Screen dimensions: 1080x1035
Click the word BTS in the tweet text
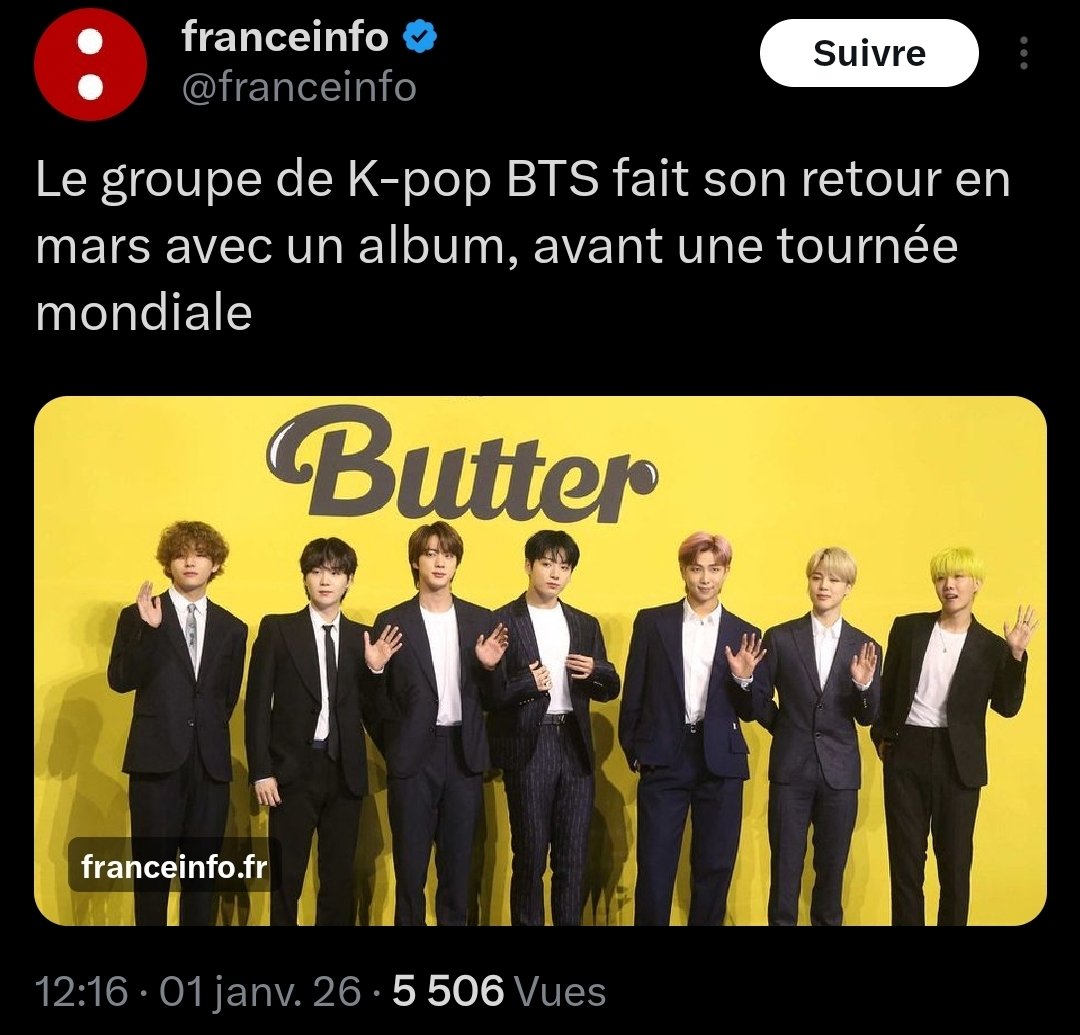click(x=553, y=179)
